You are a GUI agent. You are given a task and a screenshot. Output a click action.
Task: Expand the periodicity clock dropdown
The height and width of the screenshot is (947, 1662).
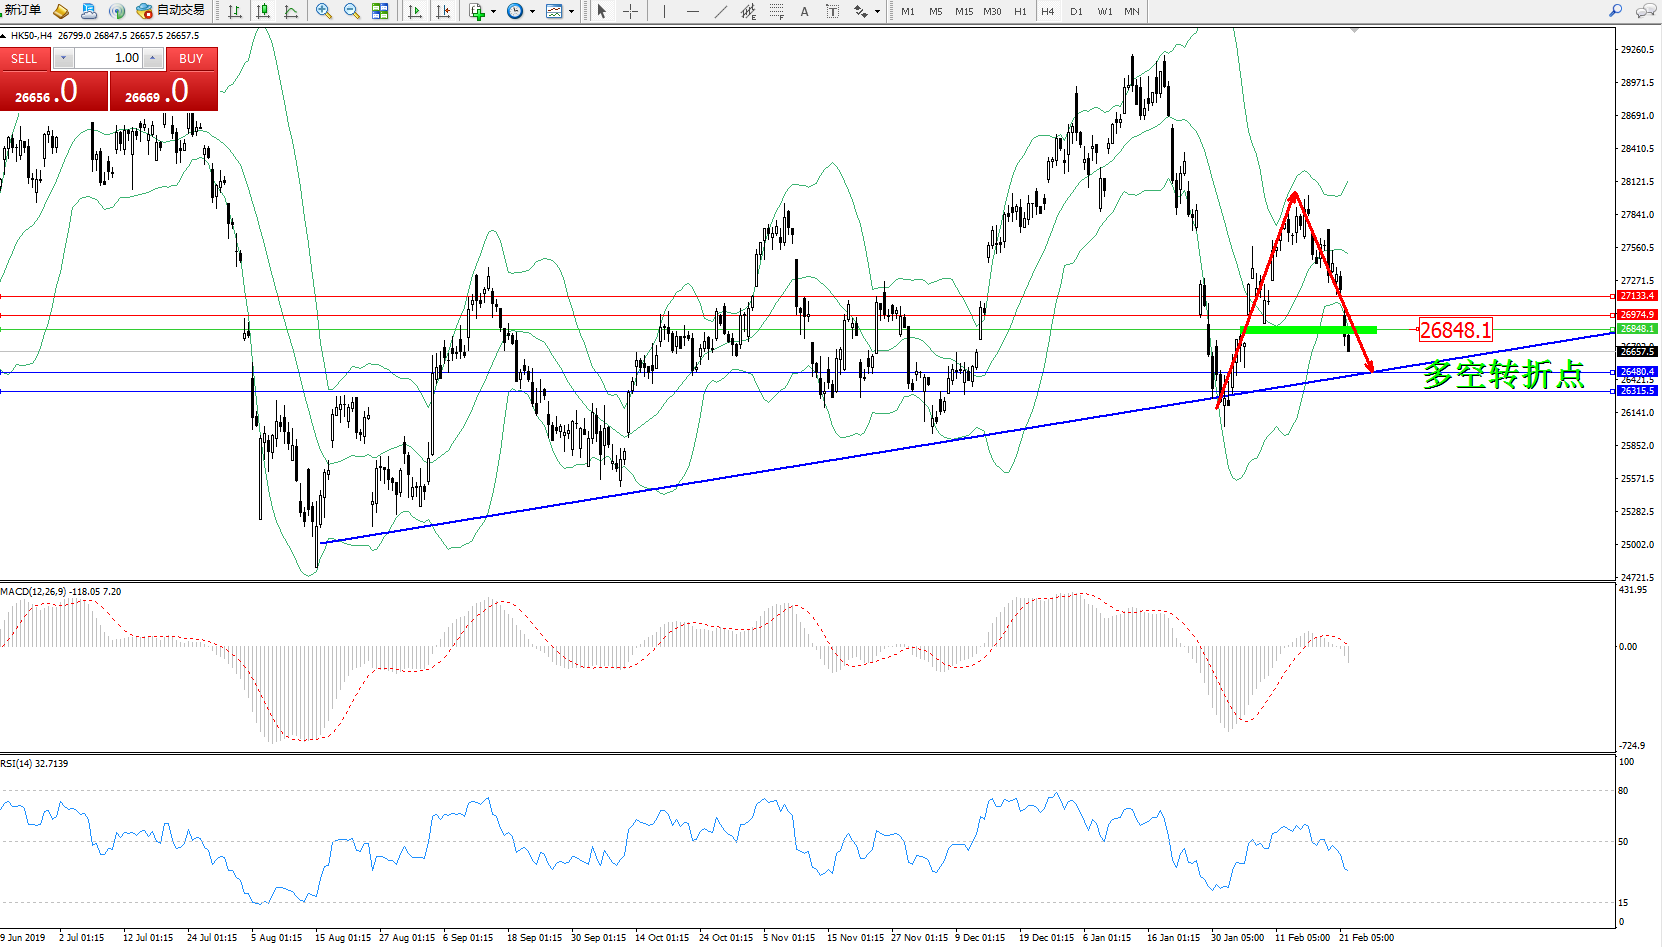532,12
